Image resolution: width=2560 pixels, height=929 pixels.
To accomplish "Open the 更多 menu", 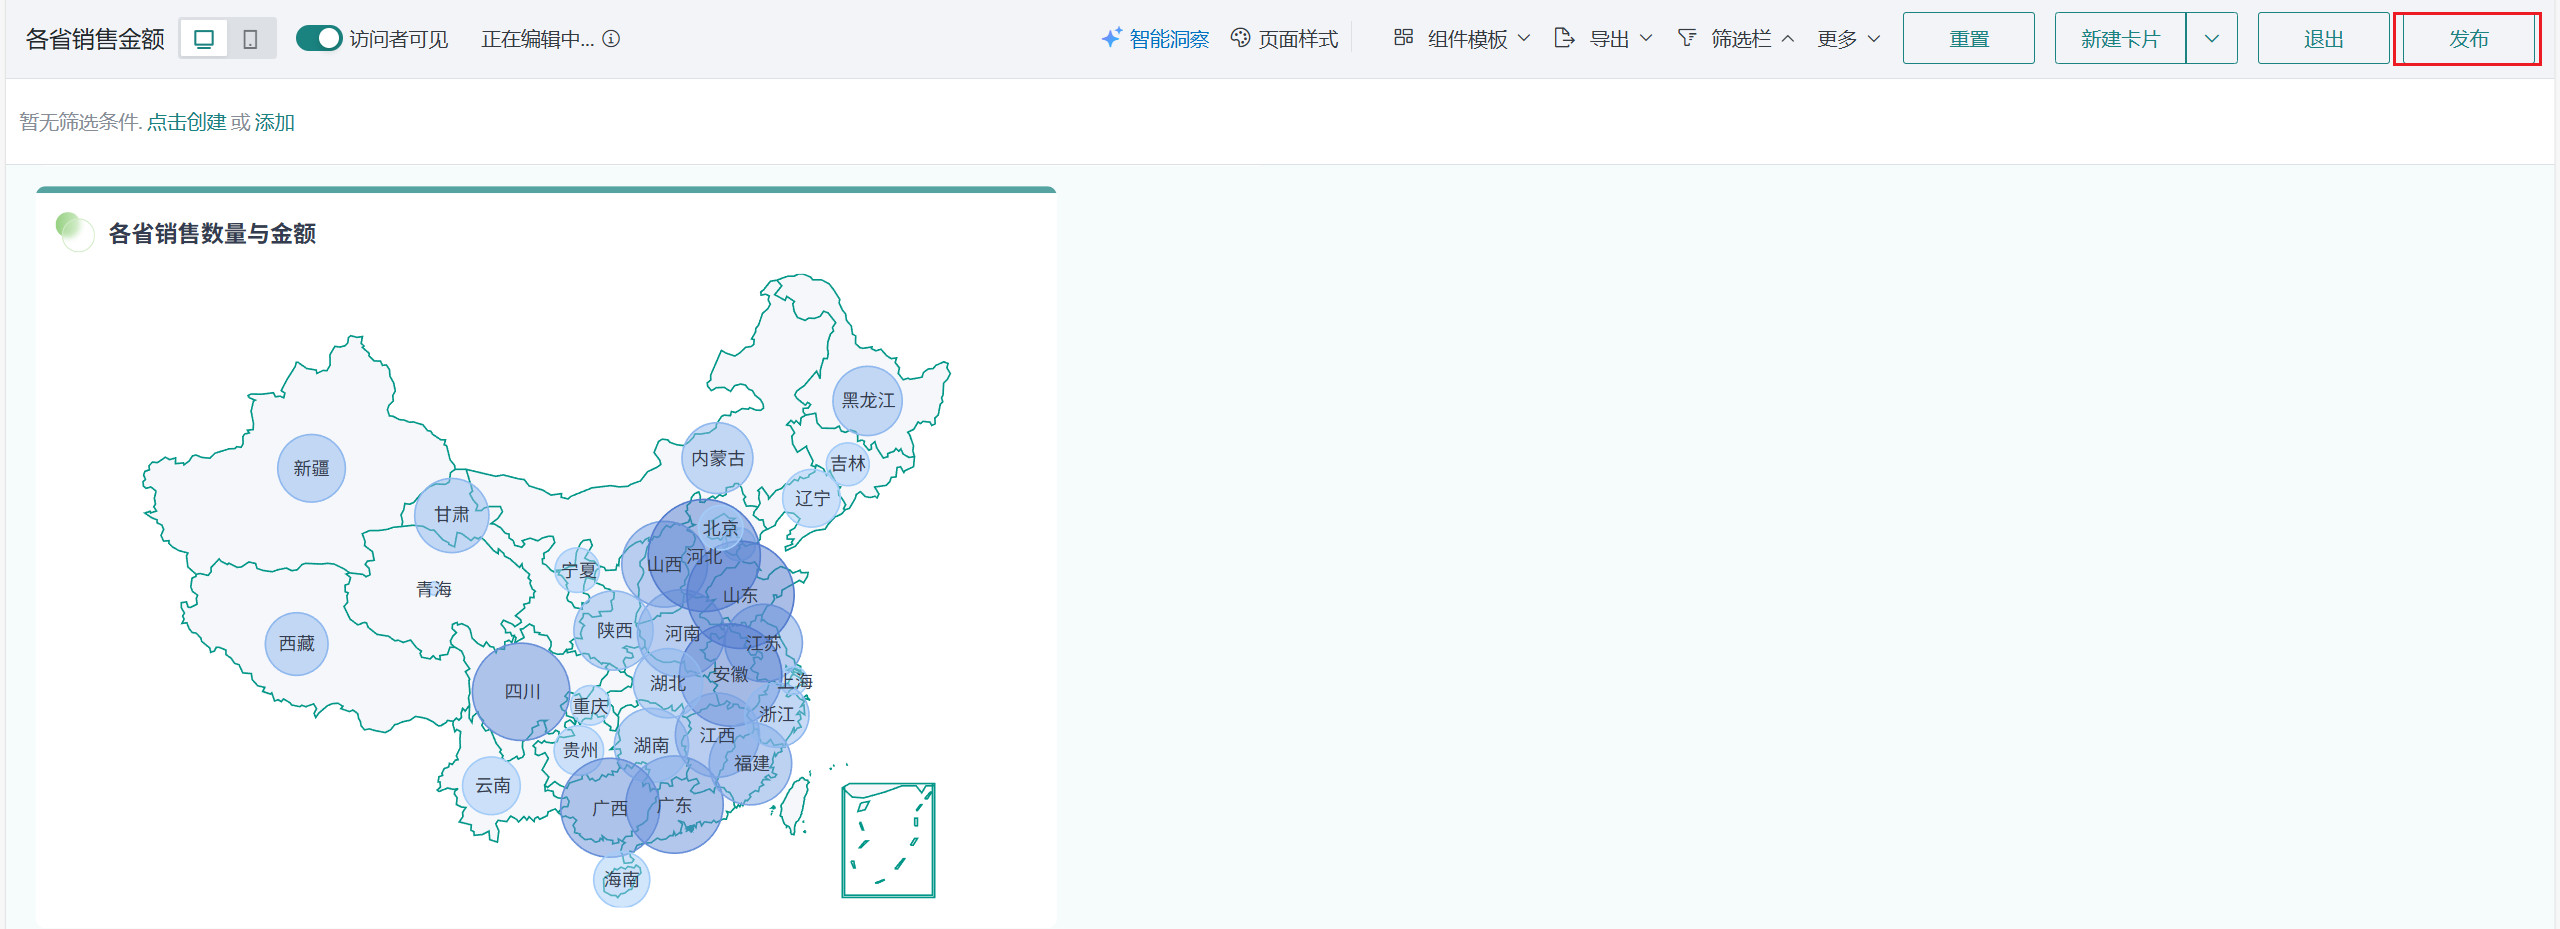I will coord(1848,39).
